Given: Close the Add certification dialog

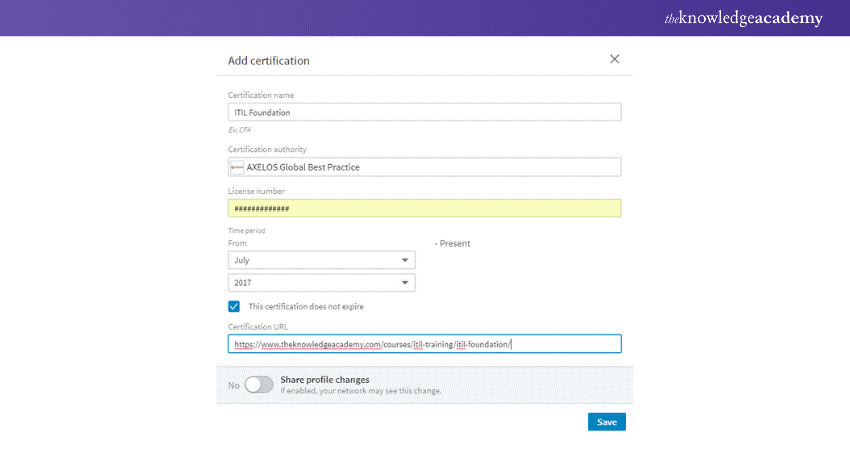Looking at the screenshot, I should tap(614, 60).
